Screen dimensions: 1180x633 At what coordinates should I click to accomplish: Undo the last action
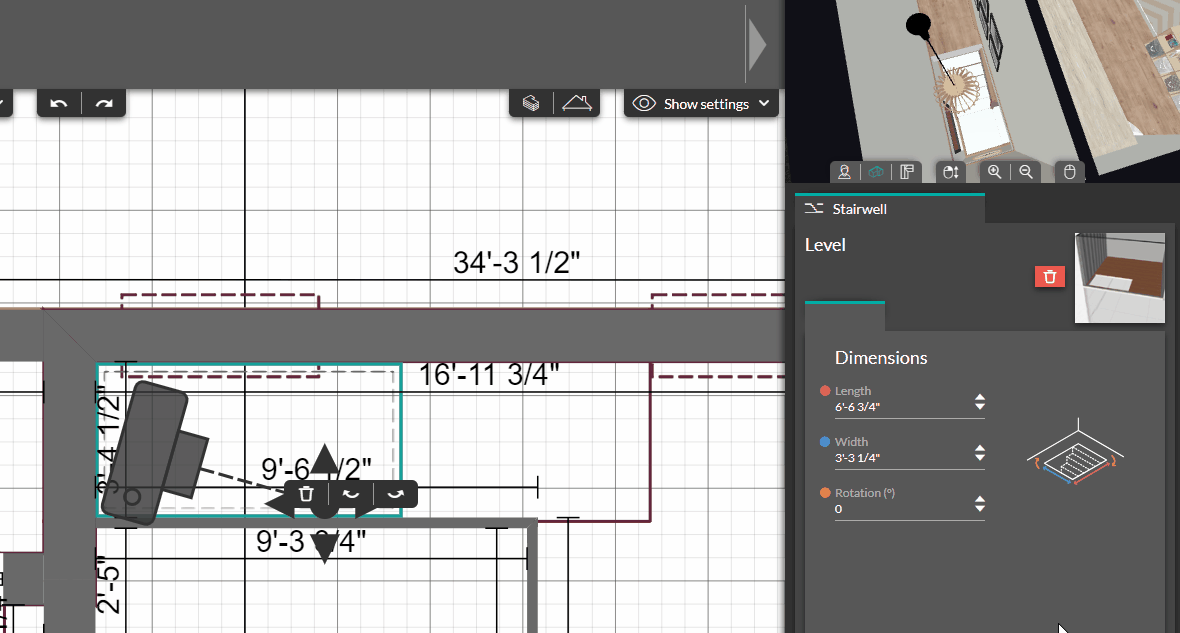tap(58, 103)
